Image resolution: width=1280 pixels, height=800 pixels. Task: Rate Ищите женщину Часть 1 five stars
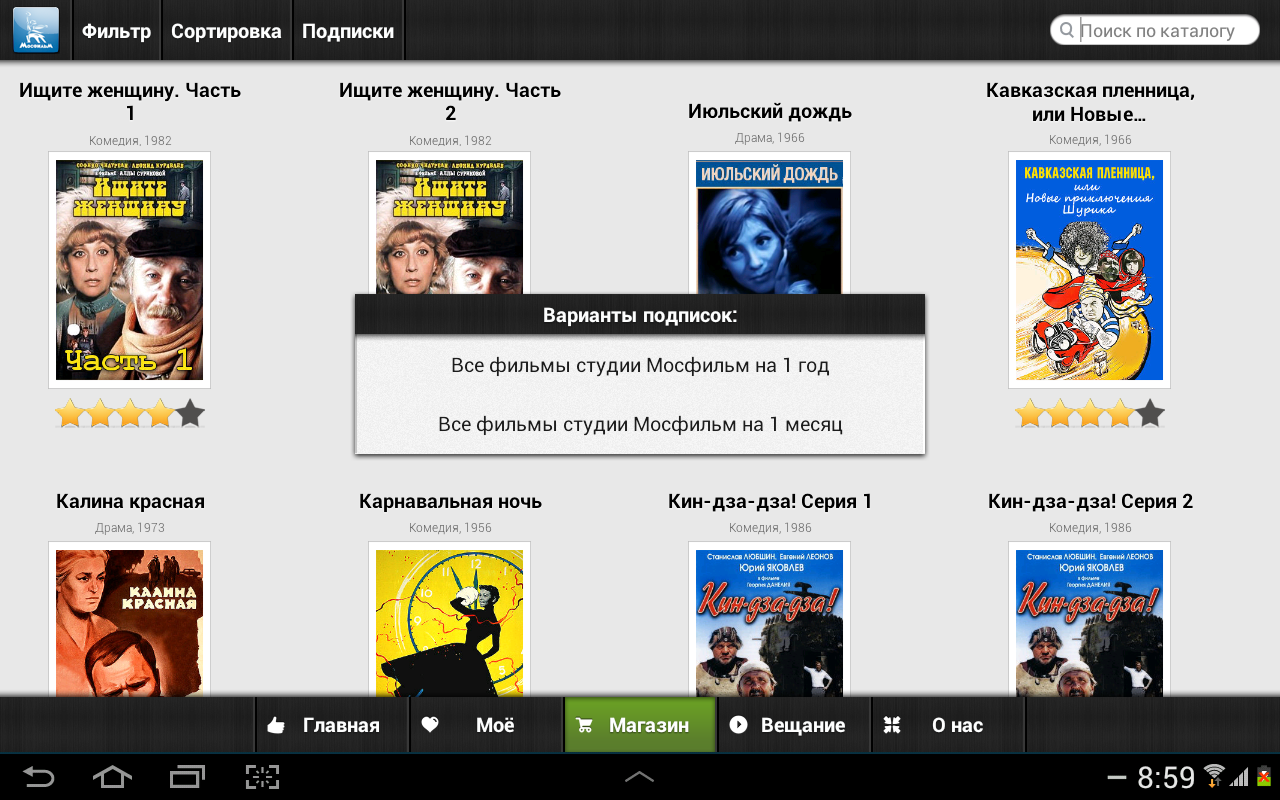tap(190, 413)
